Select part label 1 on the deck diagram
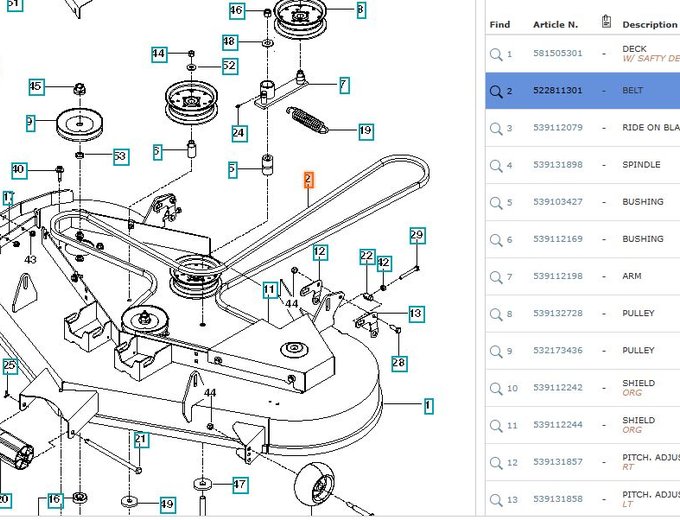This screenshot has width=680, height=520. tap(428, 406)
